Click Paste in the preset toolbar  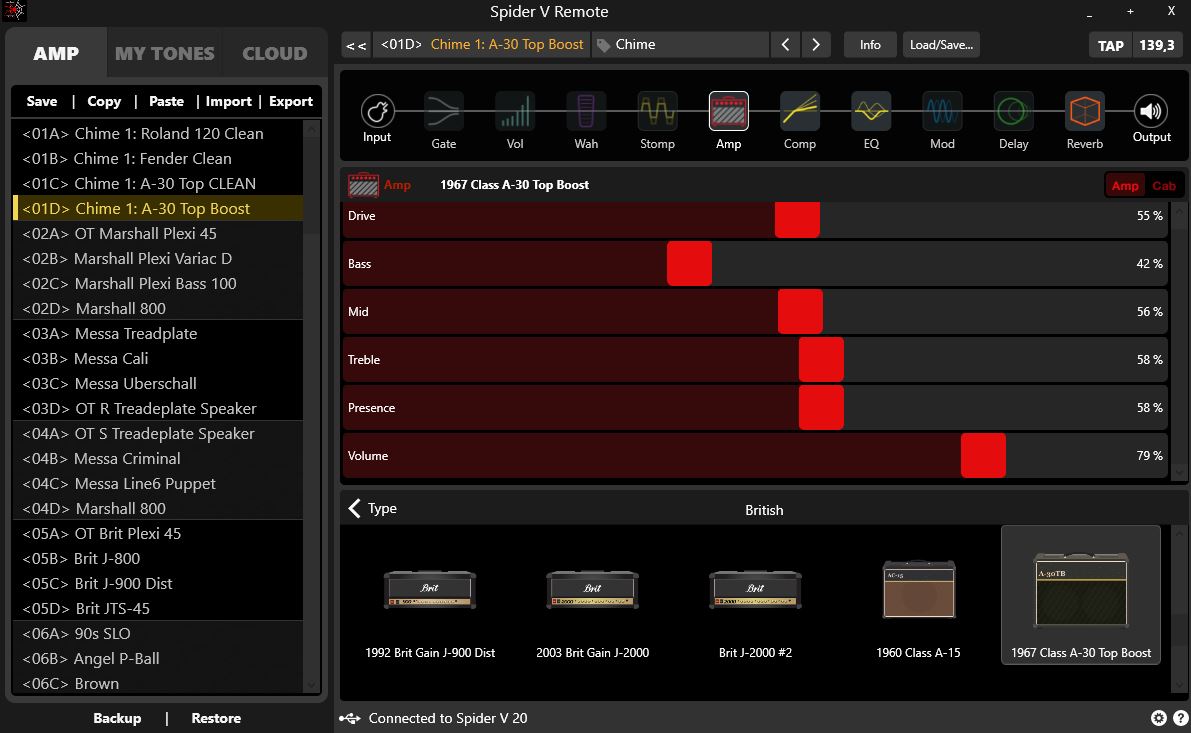tap(166, 101)
